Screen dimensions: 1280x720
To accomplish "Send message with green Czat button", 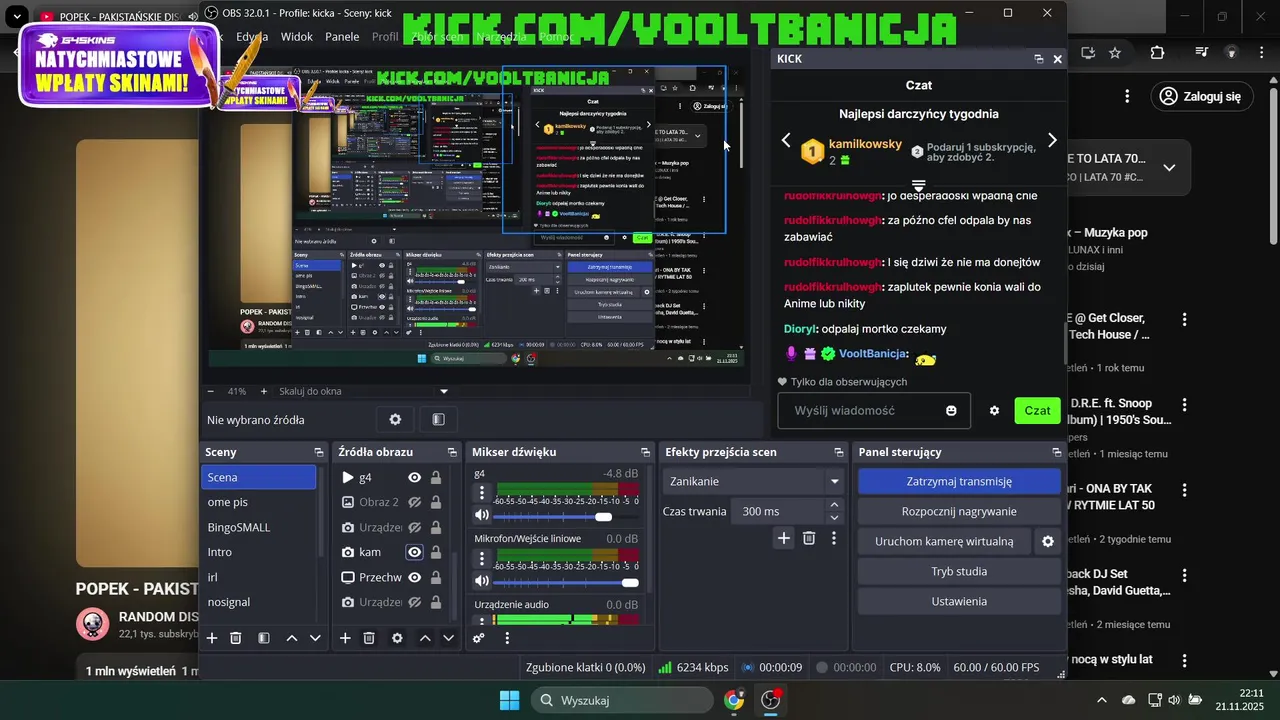I will (x=1037, y=411).
